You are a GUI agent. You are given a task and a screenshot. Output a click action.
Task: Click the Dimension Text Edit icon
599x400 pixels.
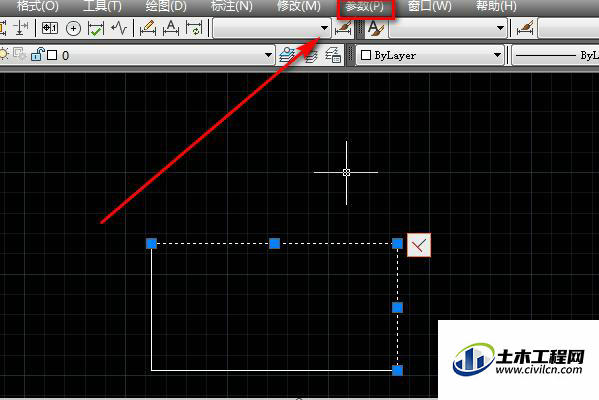point(171,28)
